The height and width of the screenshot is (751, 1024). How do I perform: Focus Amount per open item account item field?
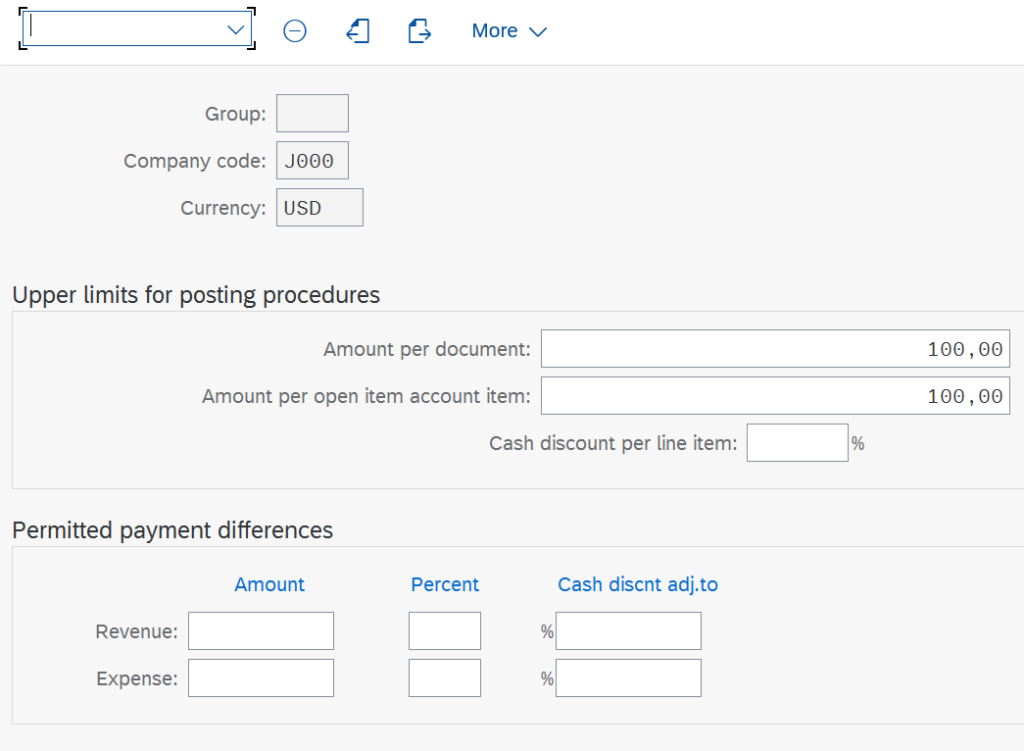(x=774, y=396)
